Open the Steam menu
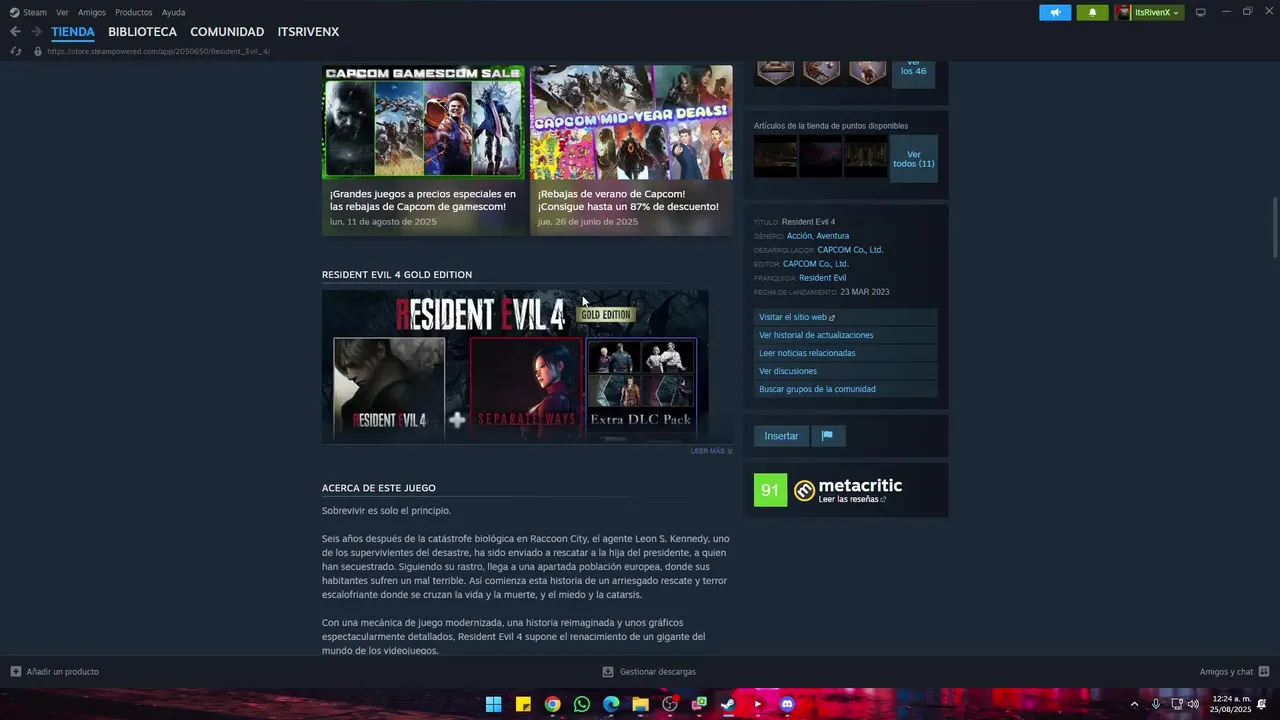Image resolution: width=1280 pixels, height=720 pixels. point(28,12)
